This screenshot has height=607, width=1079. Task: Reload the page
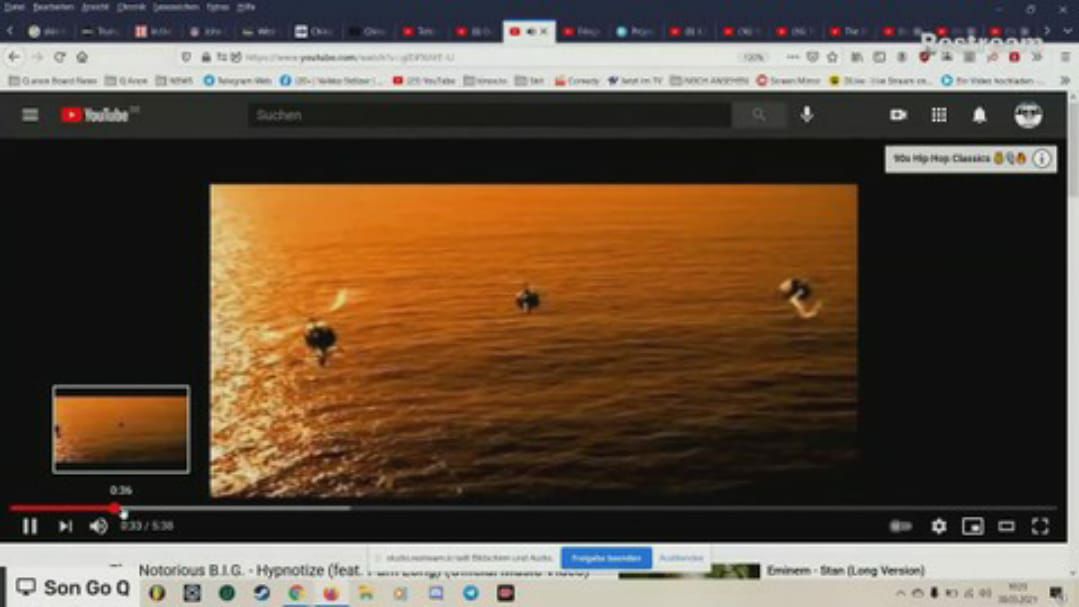click(60, 57)
